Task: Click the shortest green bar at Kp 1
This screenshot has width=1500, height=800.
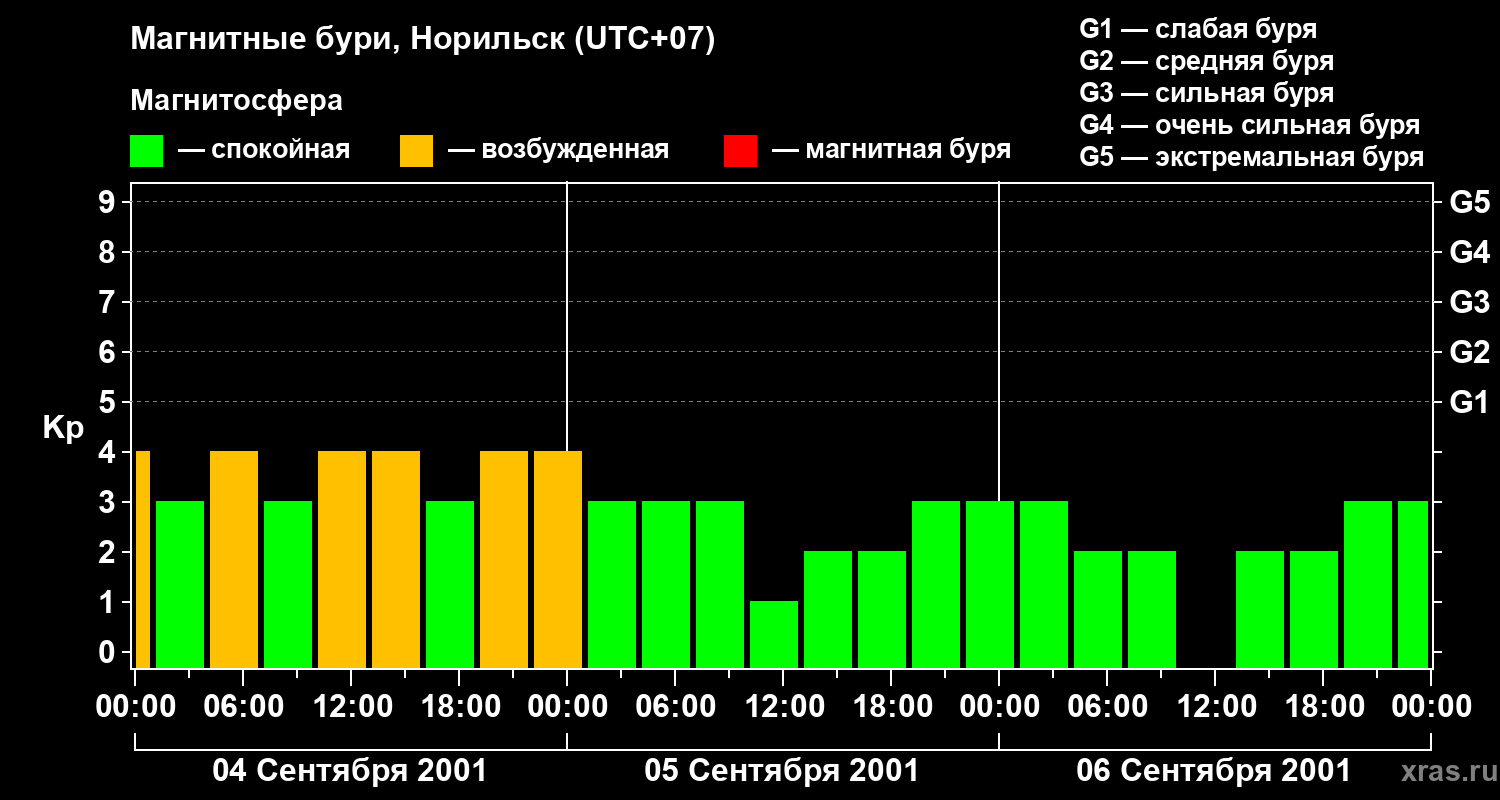Action: [774, 634]
